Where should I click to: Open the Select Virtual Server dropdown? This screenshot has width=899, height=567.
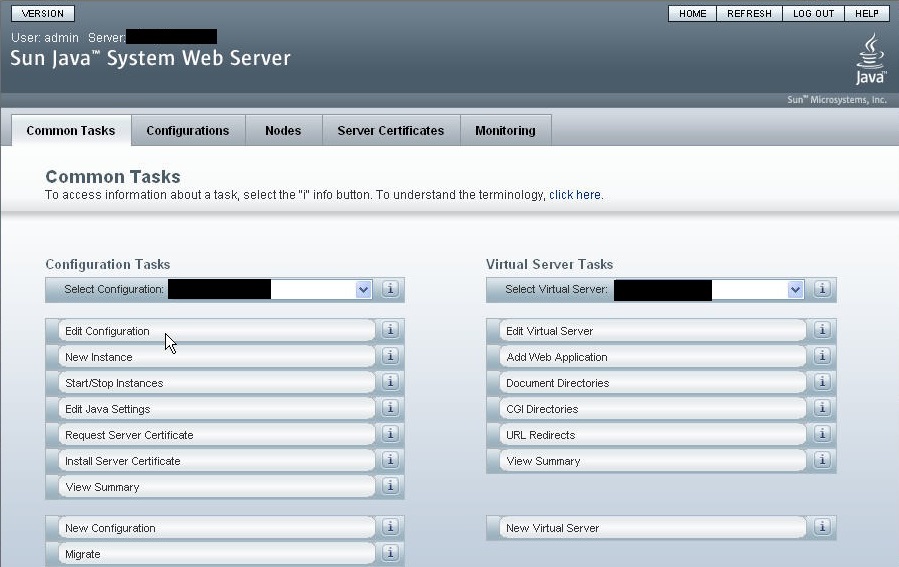pos(795,289)
